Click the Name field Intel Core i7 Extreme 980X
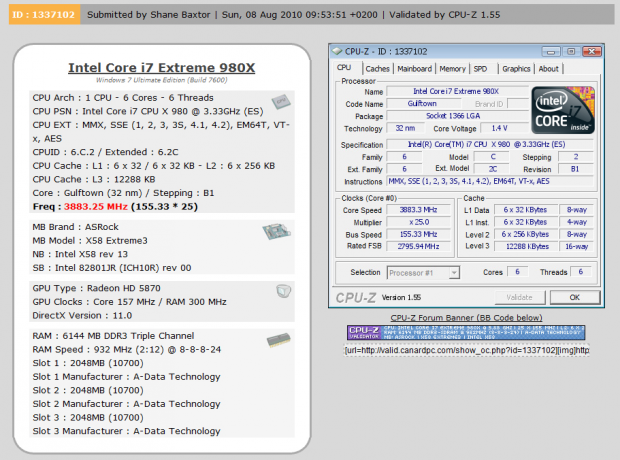Screen dimensions: 620x460 point(457,91)
